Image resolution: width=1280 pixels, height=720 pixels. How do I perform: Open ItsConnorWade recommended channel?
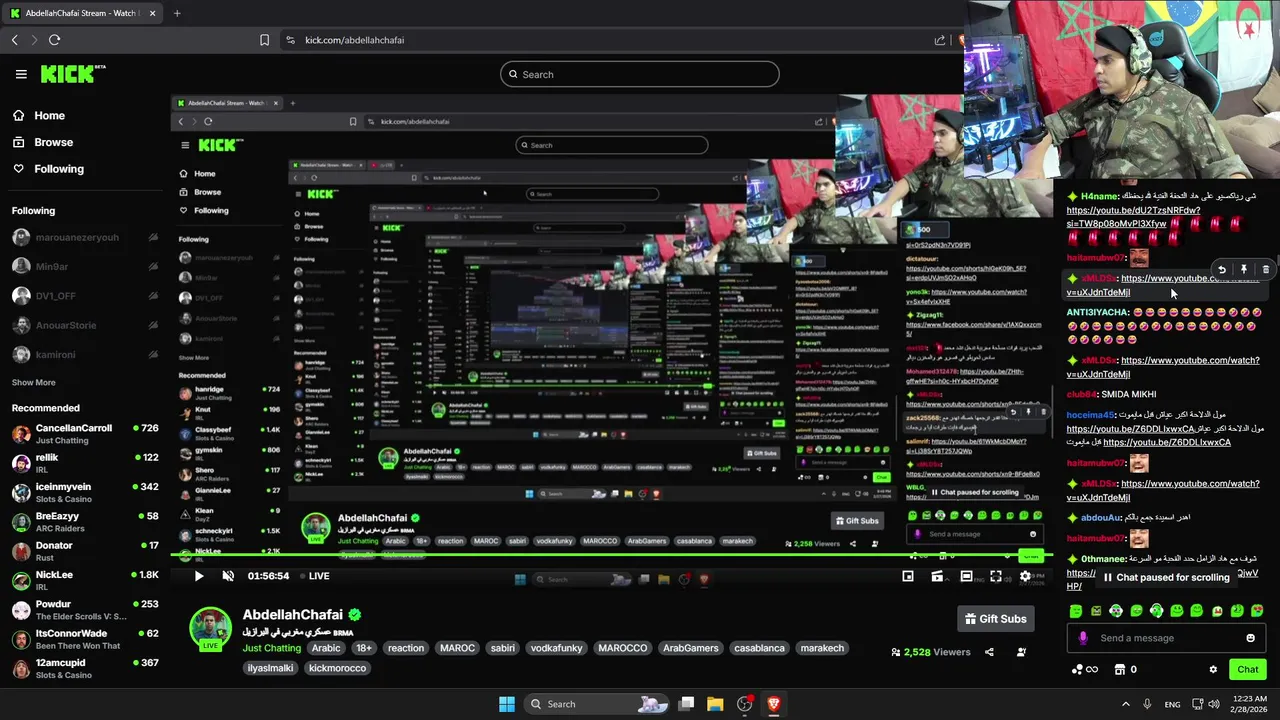point(85,639)
